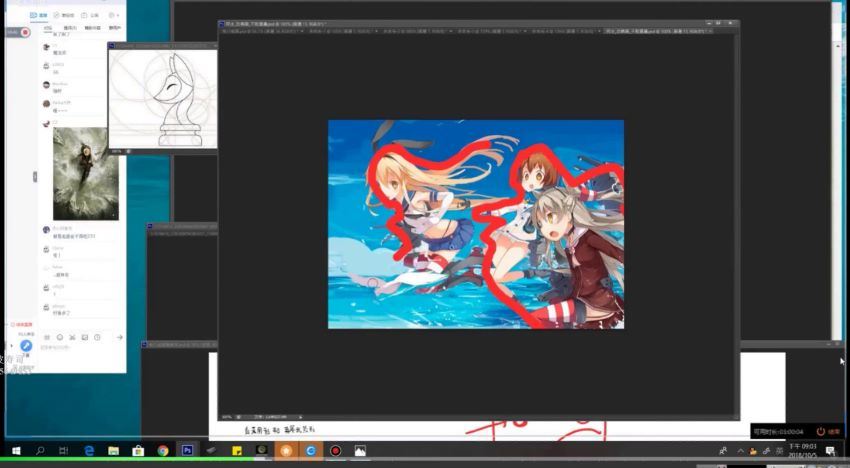The height and width of the screenshot is (468, 850).
Task: Click the blue pen button in chat window
Action: [25, 345]
